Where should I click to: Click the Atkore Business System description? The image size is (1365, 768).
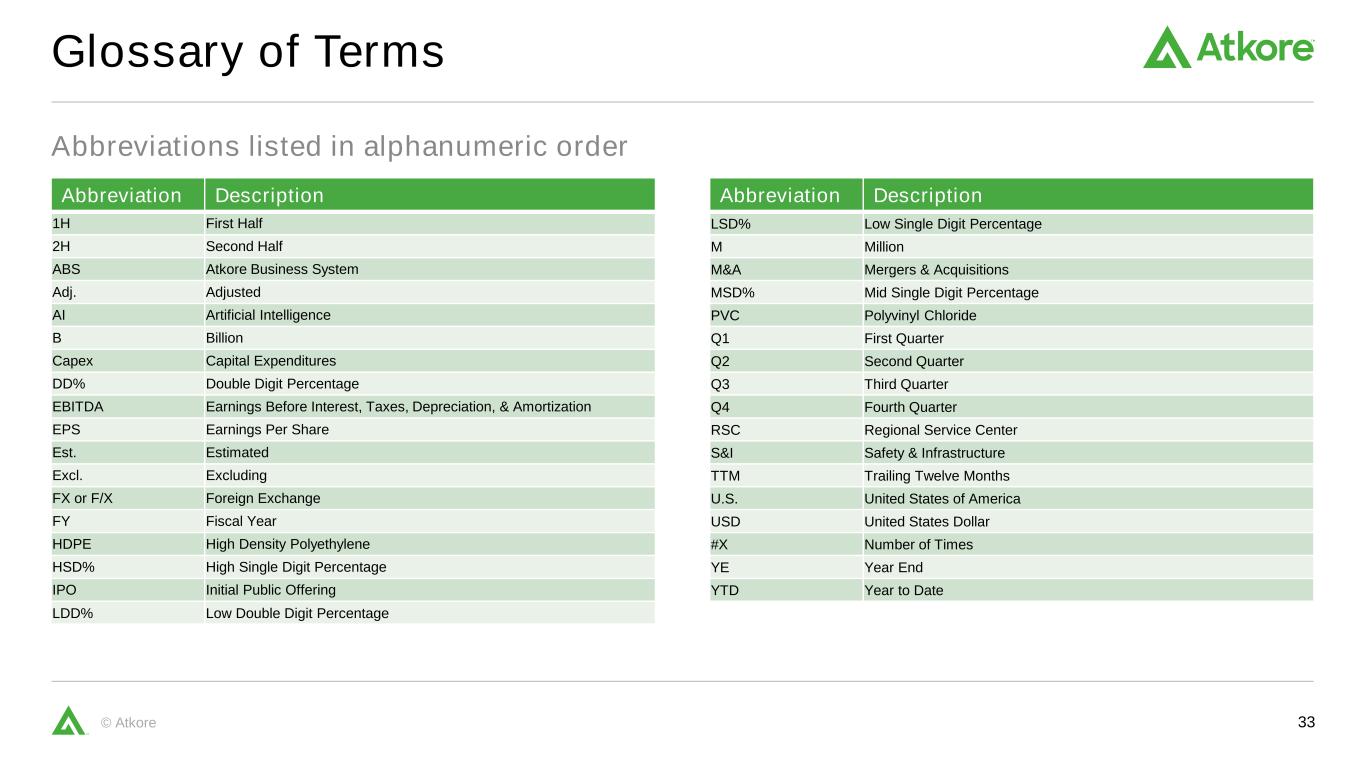point(282,269)
